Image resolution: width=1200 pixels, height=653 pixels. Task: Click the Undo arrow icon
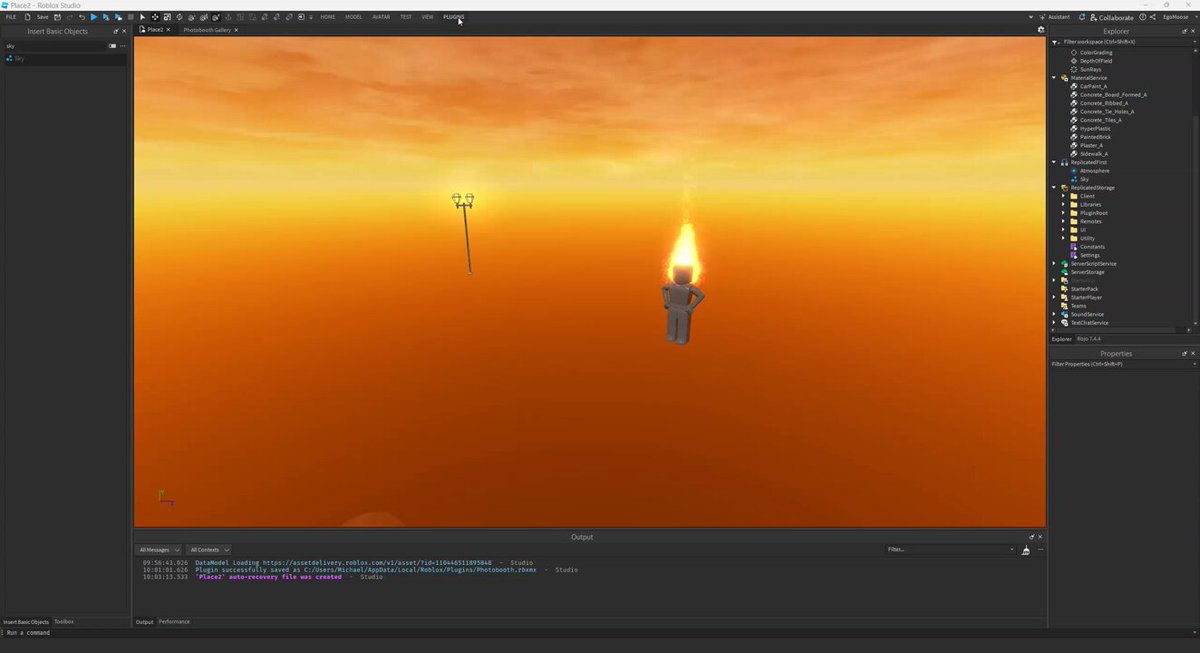coord(82,17)
